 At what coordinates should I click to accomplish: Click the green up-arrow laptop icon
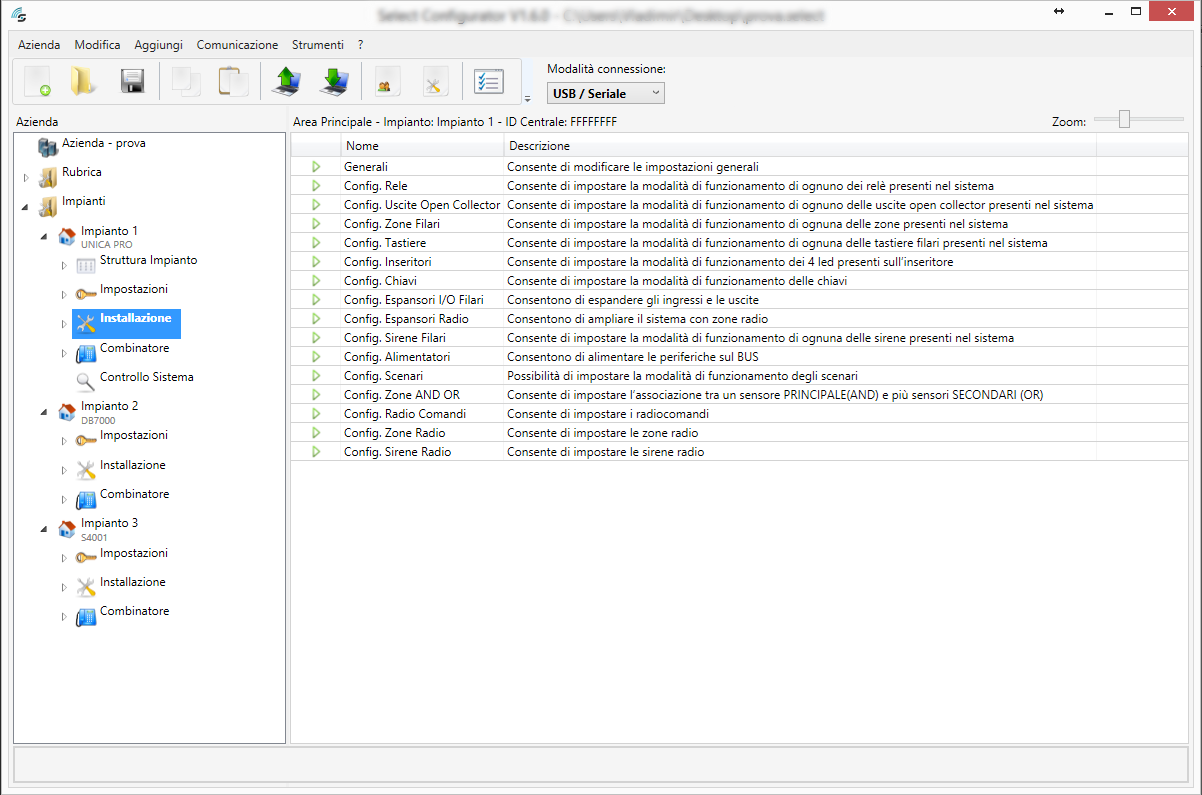click(x=286, y=81)
